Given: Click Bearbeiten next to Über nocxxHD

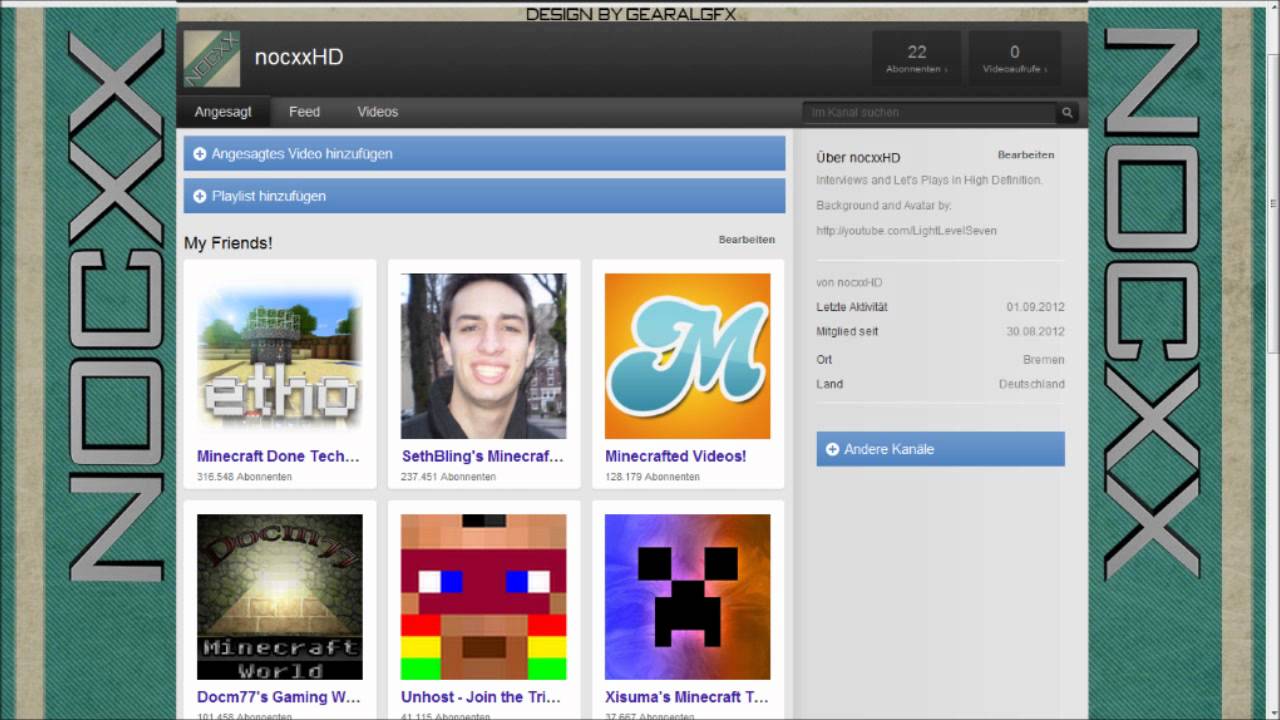Looking at the screenshot, I should pyautogui.click(x=1026, y=155).
